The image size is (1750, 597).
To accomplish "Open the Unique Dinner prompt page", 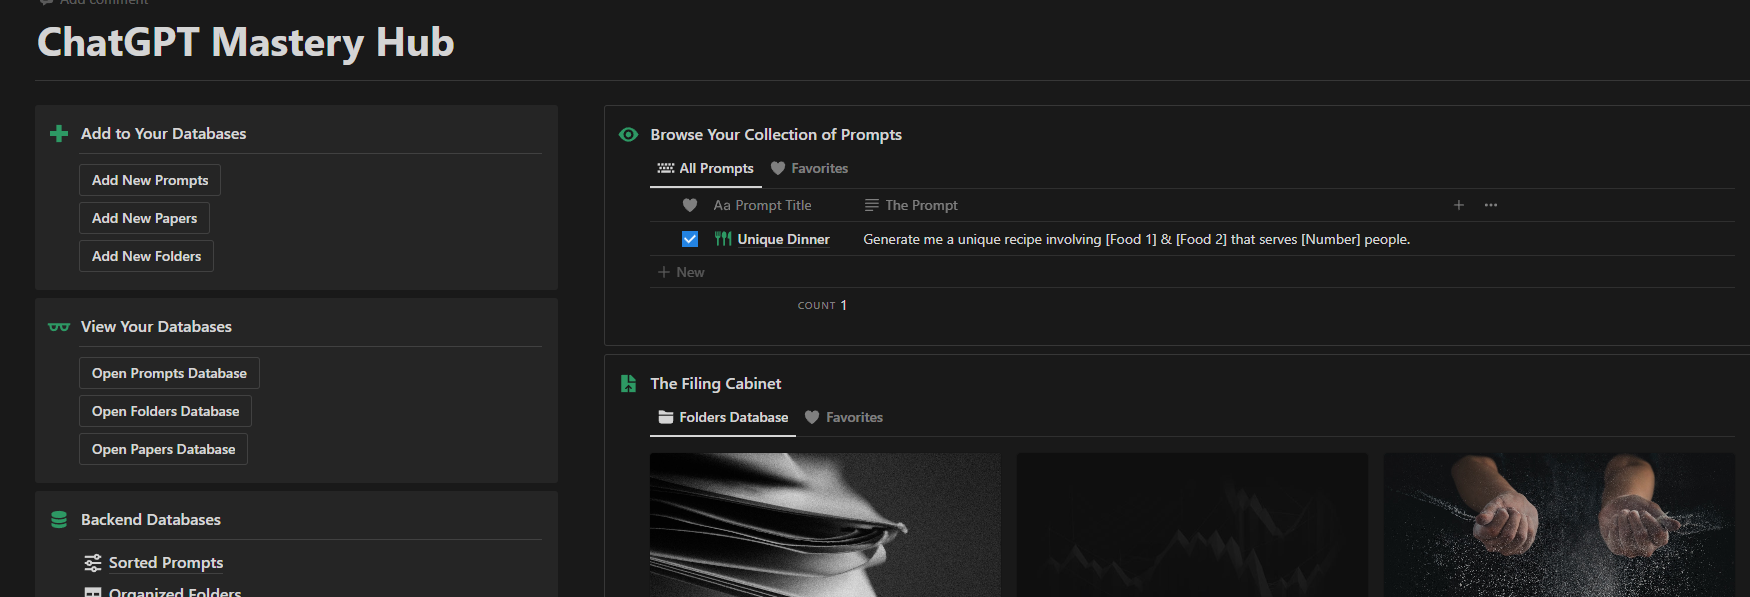I will 783,240.
